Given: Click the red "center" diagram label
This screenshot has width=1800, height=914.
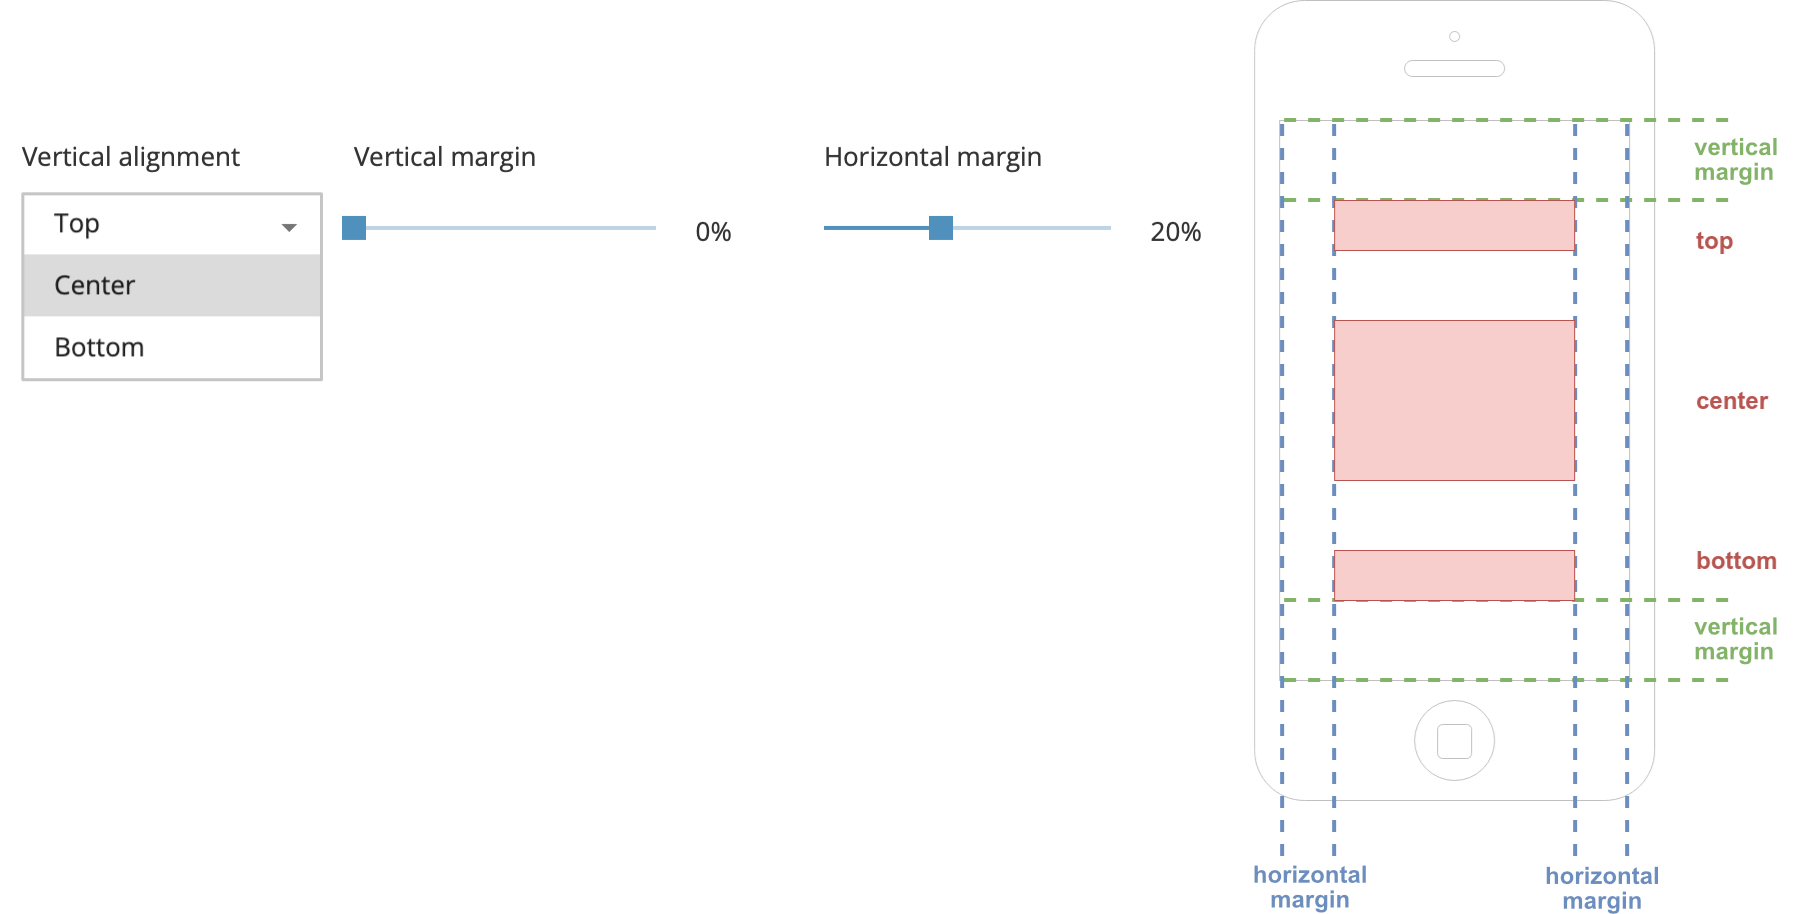Looking at the screenshot, I should pyautogui.click(x=1731, y=401).
